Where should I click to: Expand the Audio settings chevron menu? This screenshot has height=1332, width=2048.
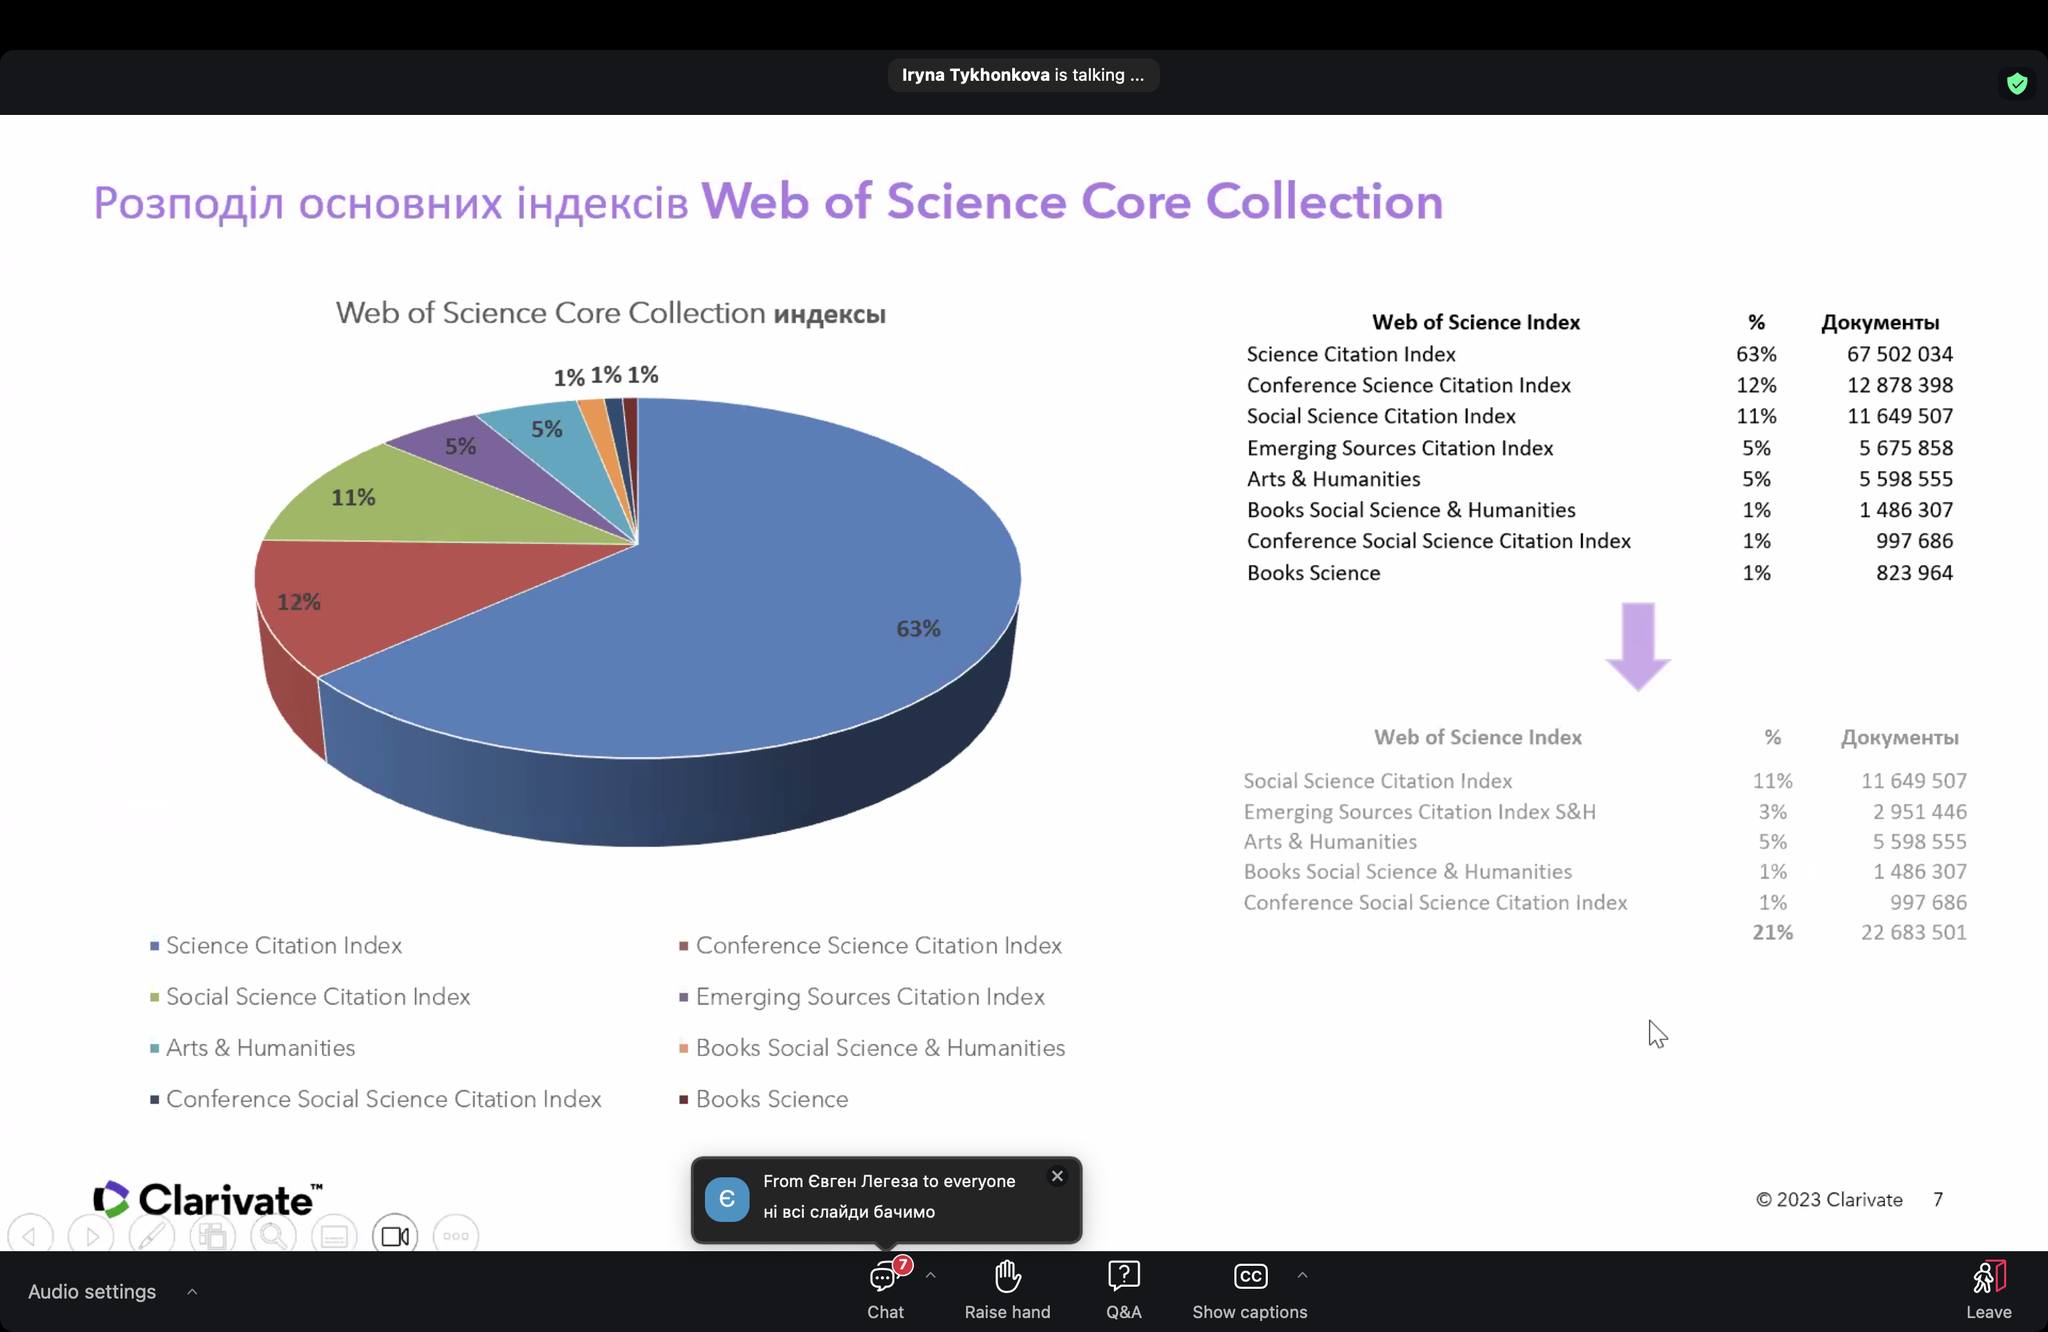coord(192,1292)
